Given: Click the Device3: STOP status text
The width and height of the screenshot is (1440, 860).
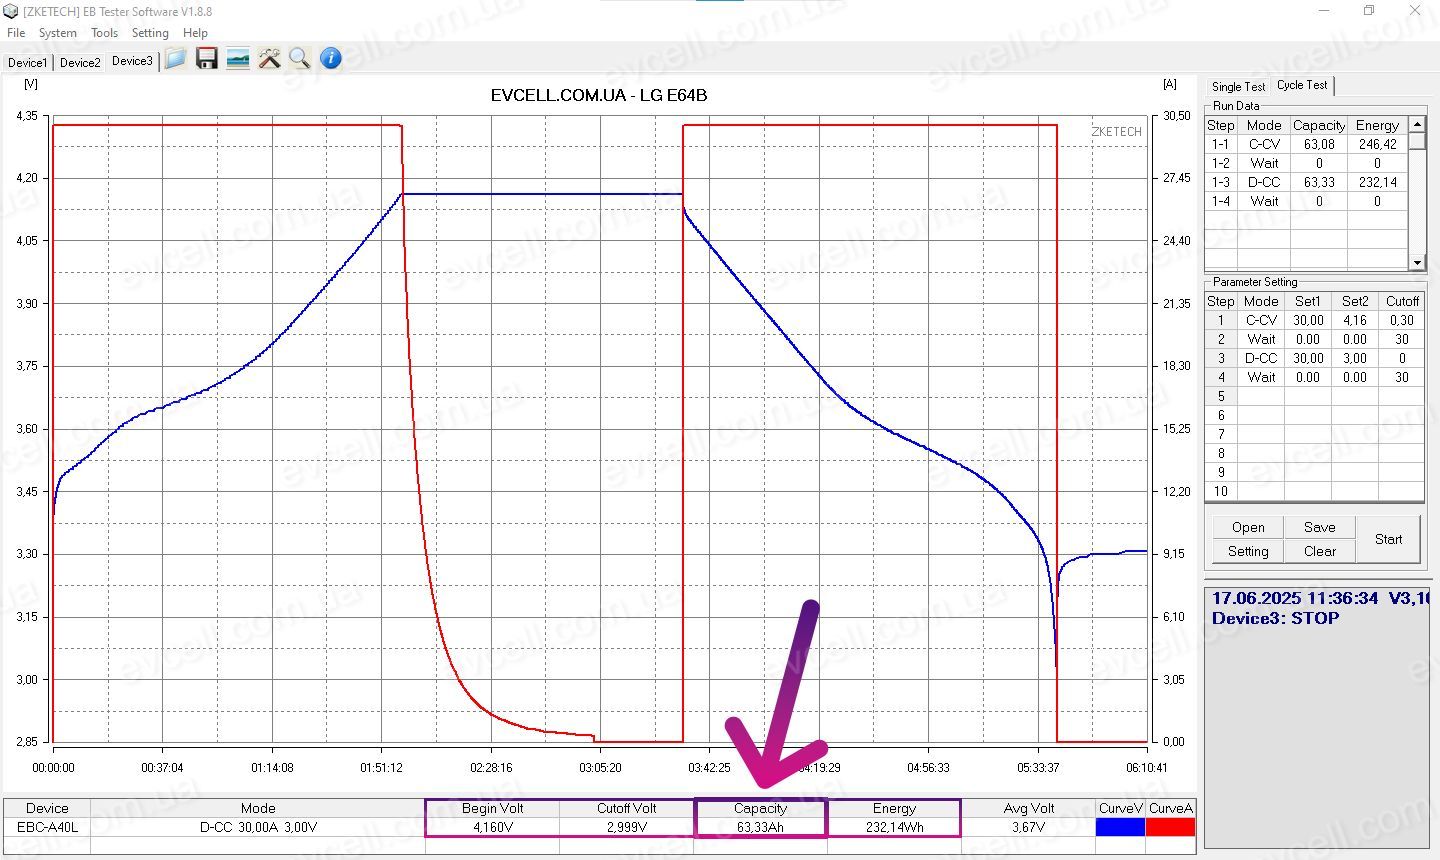Looking at the screenshot, I should (1275, 618).
